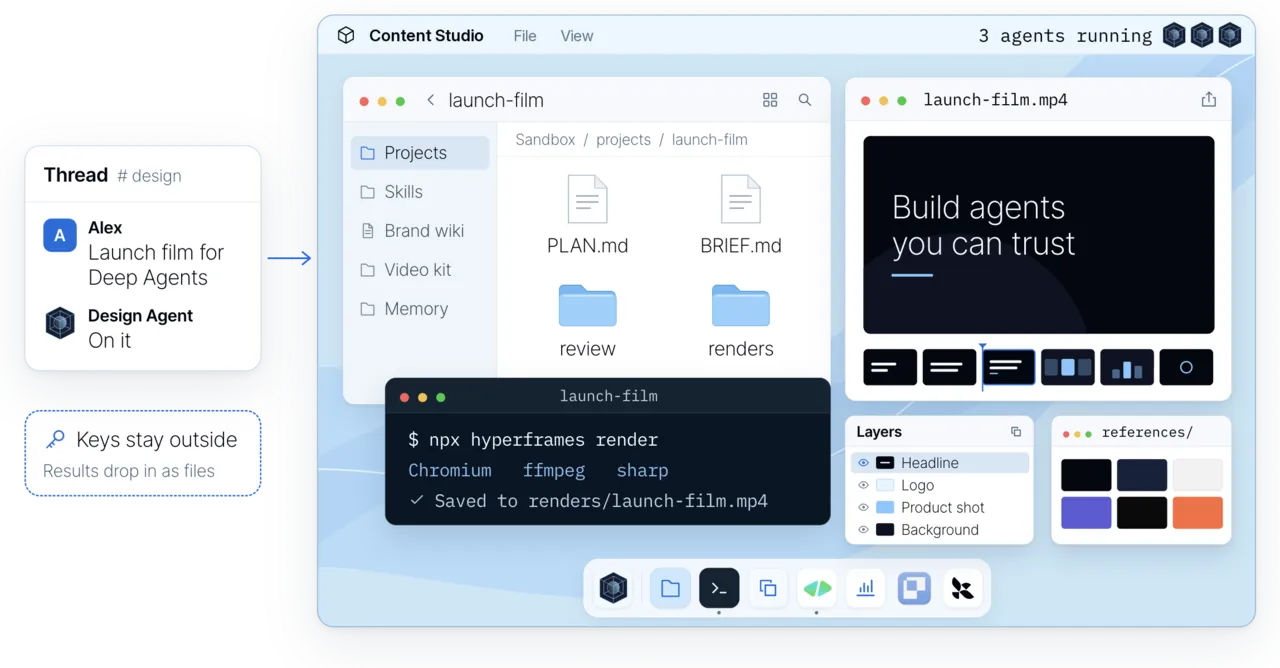Click Sandbox in the breadcrumb path
This screenshot has width=1280, height=668.
pyautogui.click(x=545, y=140)
